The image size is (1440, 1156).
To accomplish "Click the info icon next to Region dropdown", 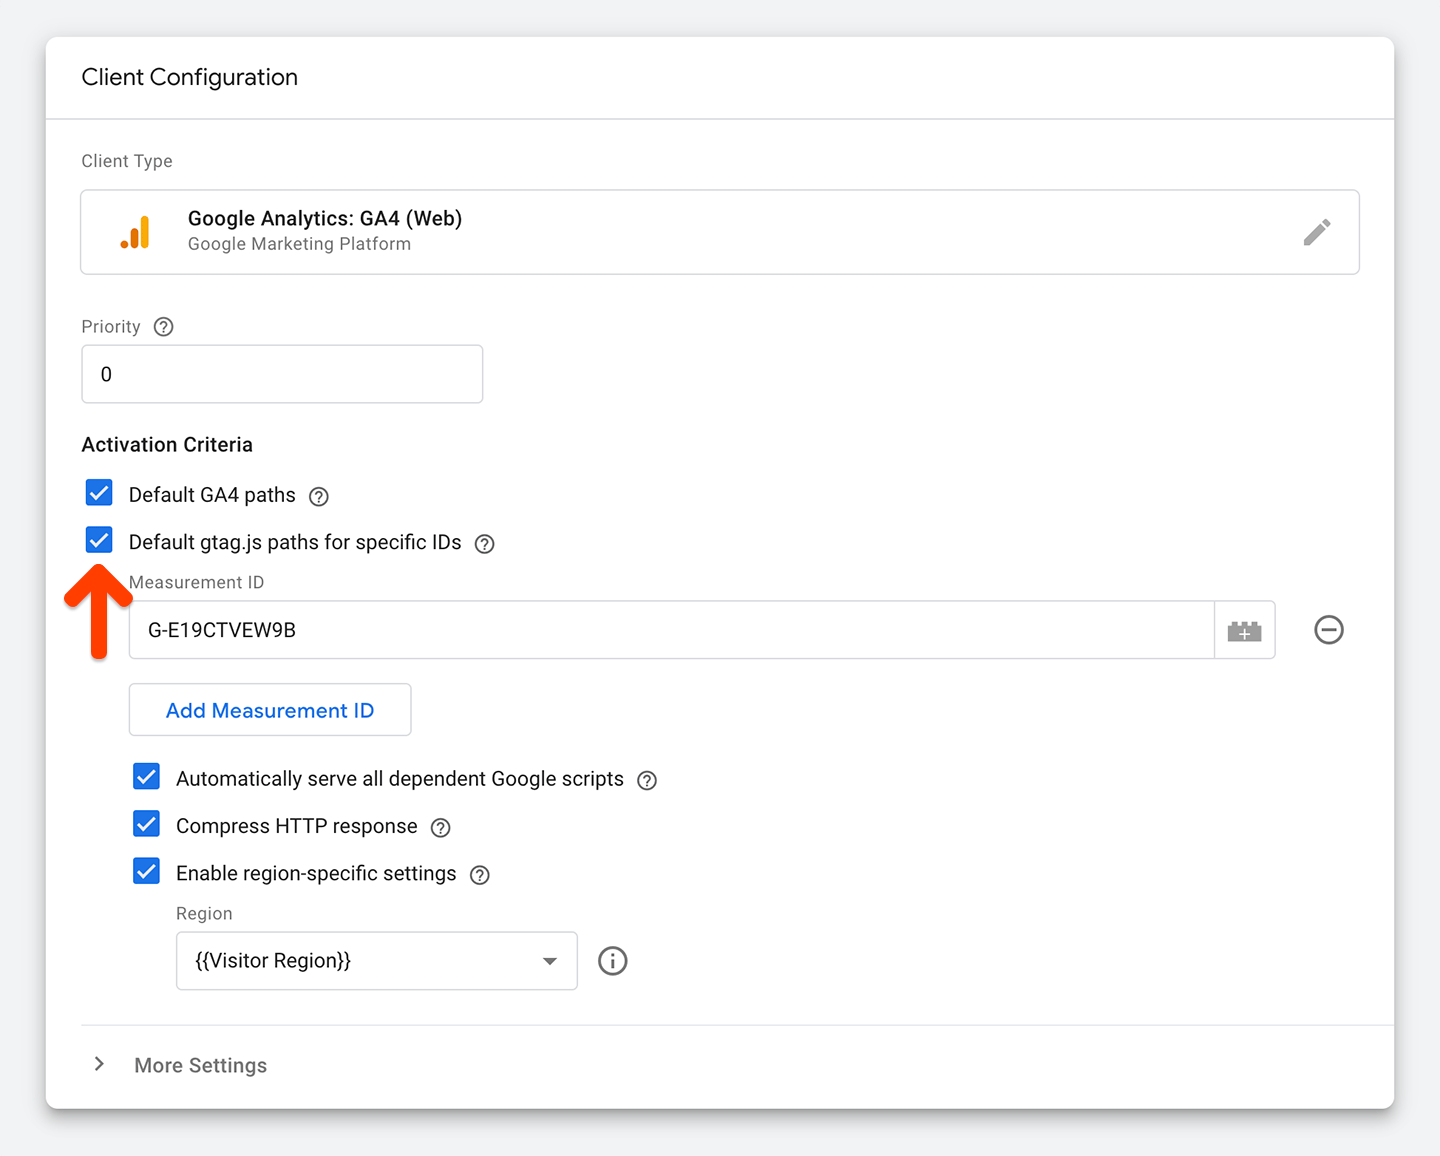I will [612, 961].
